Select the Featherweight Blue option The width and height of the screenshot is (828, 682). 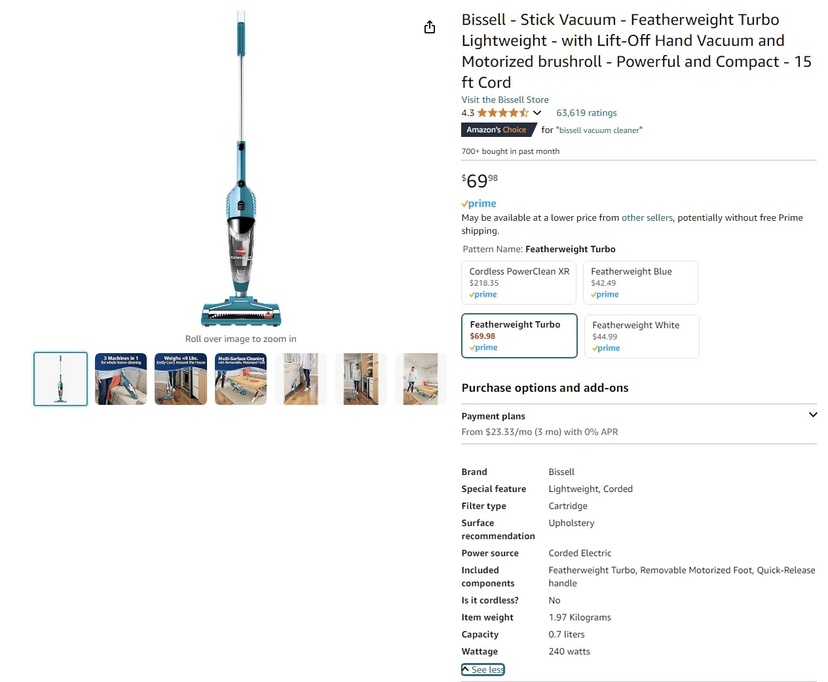(640, 282)
